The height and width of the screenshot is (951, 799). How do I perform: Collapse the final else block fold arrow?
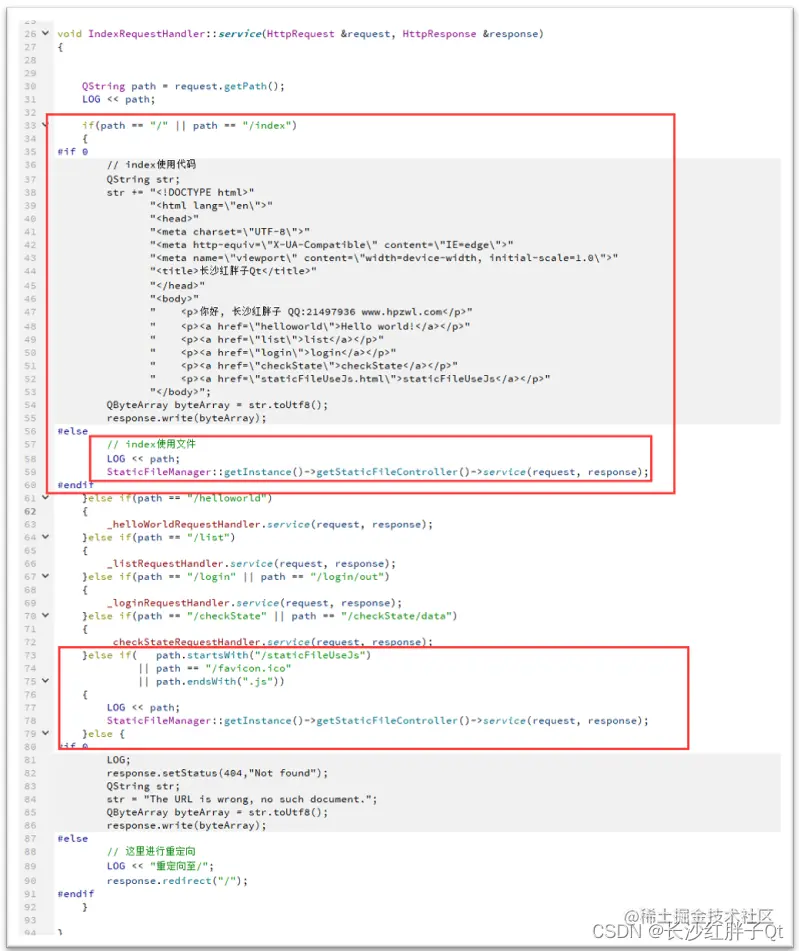(46, 733)
